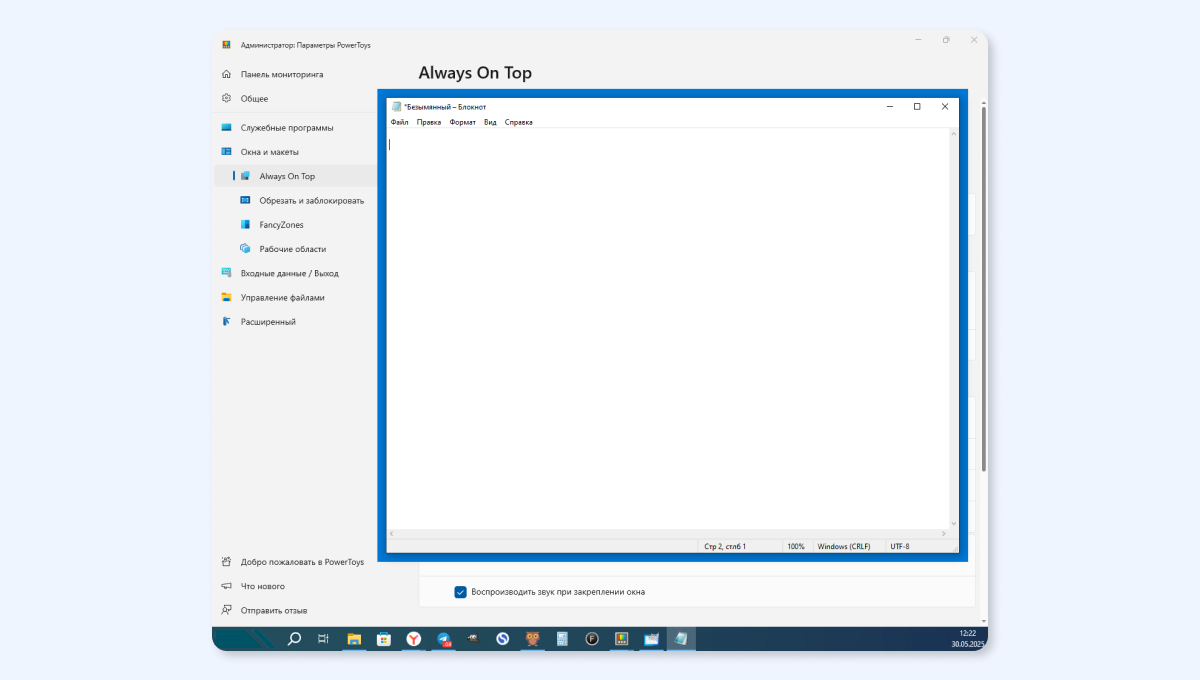This screenshot has height=680, width=1200.
Task: Click UTF-8 encoding in status bar
Action: (x=900, y=546)
